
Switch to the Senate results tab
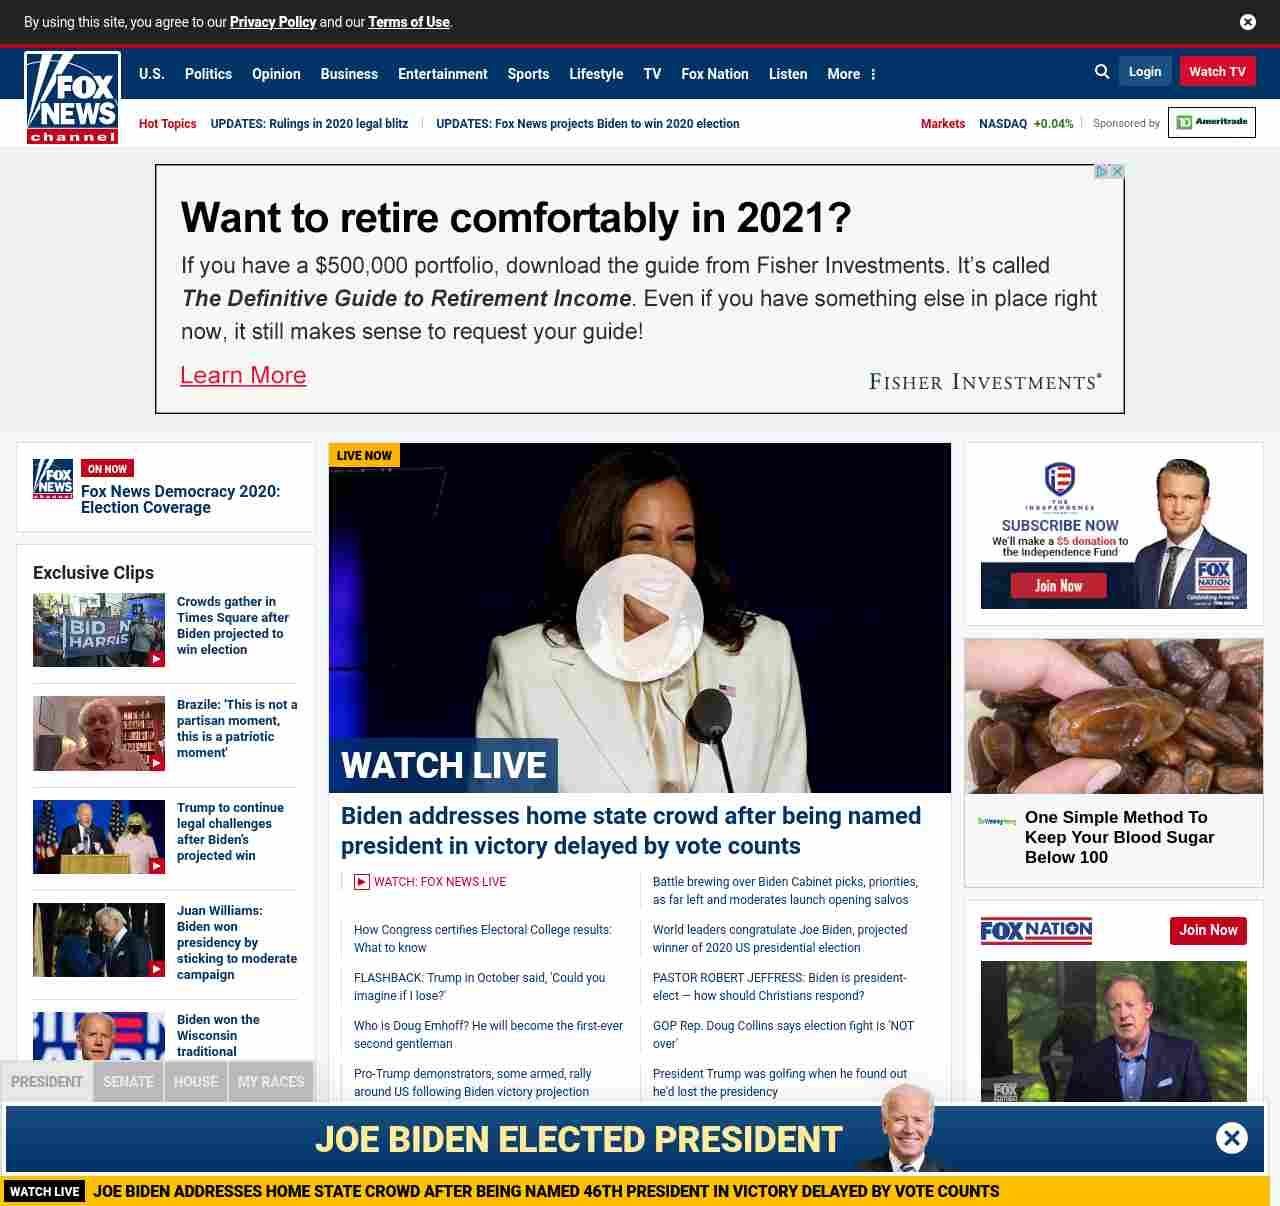tap(128, 1082)
